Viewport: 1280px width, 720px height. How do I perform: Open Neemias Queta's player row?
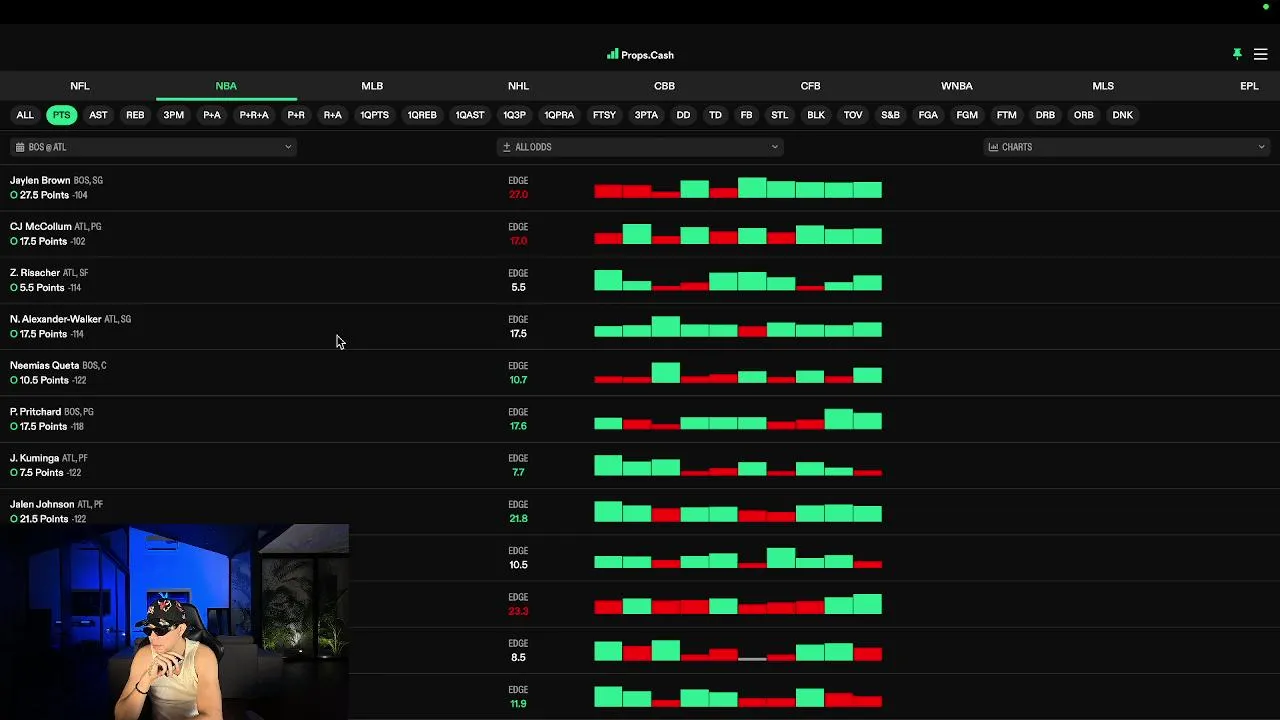coord(640,372)
